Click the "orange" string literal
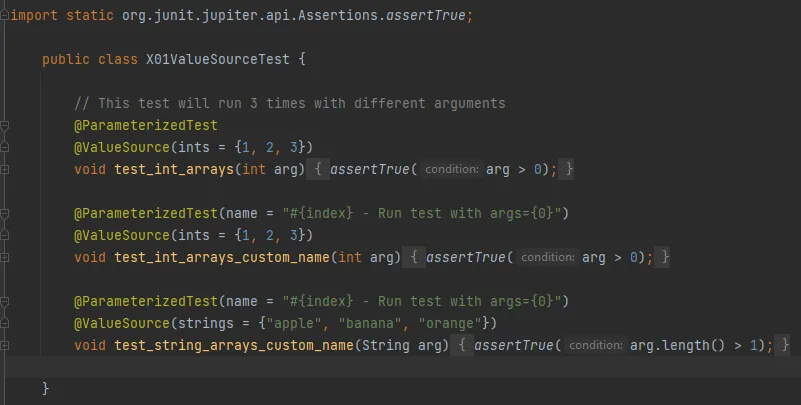The image size is (801, 405). (x=450, y=323)
